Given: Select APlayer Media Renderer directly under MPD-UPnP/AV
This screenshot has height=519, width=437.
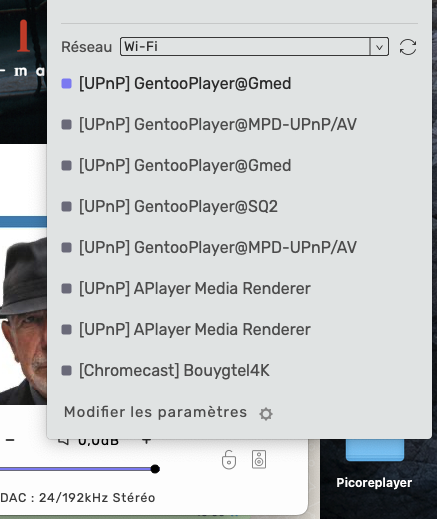Looking at the screenshot, I should click(186, 288).
